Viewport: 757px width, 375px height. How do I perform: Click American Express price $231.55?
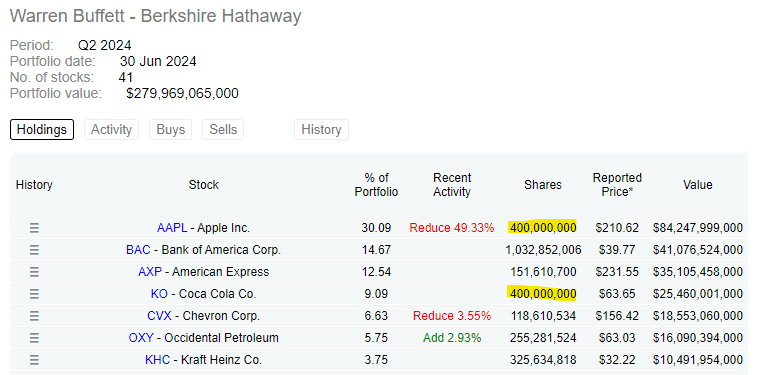pyautogui.click(x=617, y=272)
